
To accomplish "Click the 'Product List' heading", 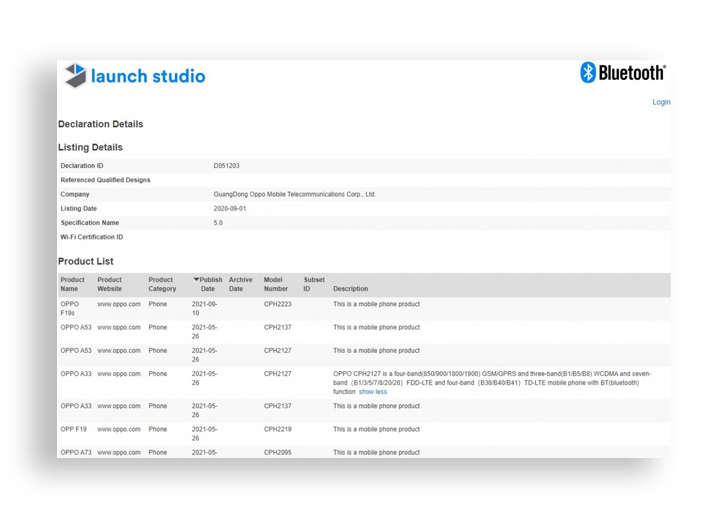I will [85, 261].
